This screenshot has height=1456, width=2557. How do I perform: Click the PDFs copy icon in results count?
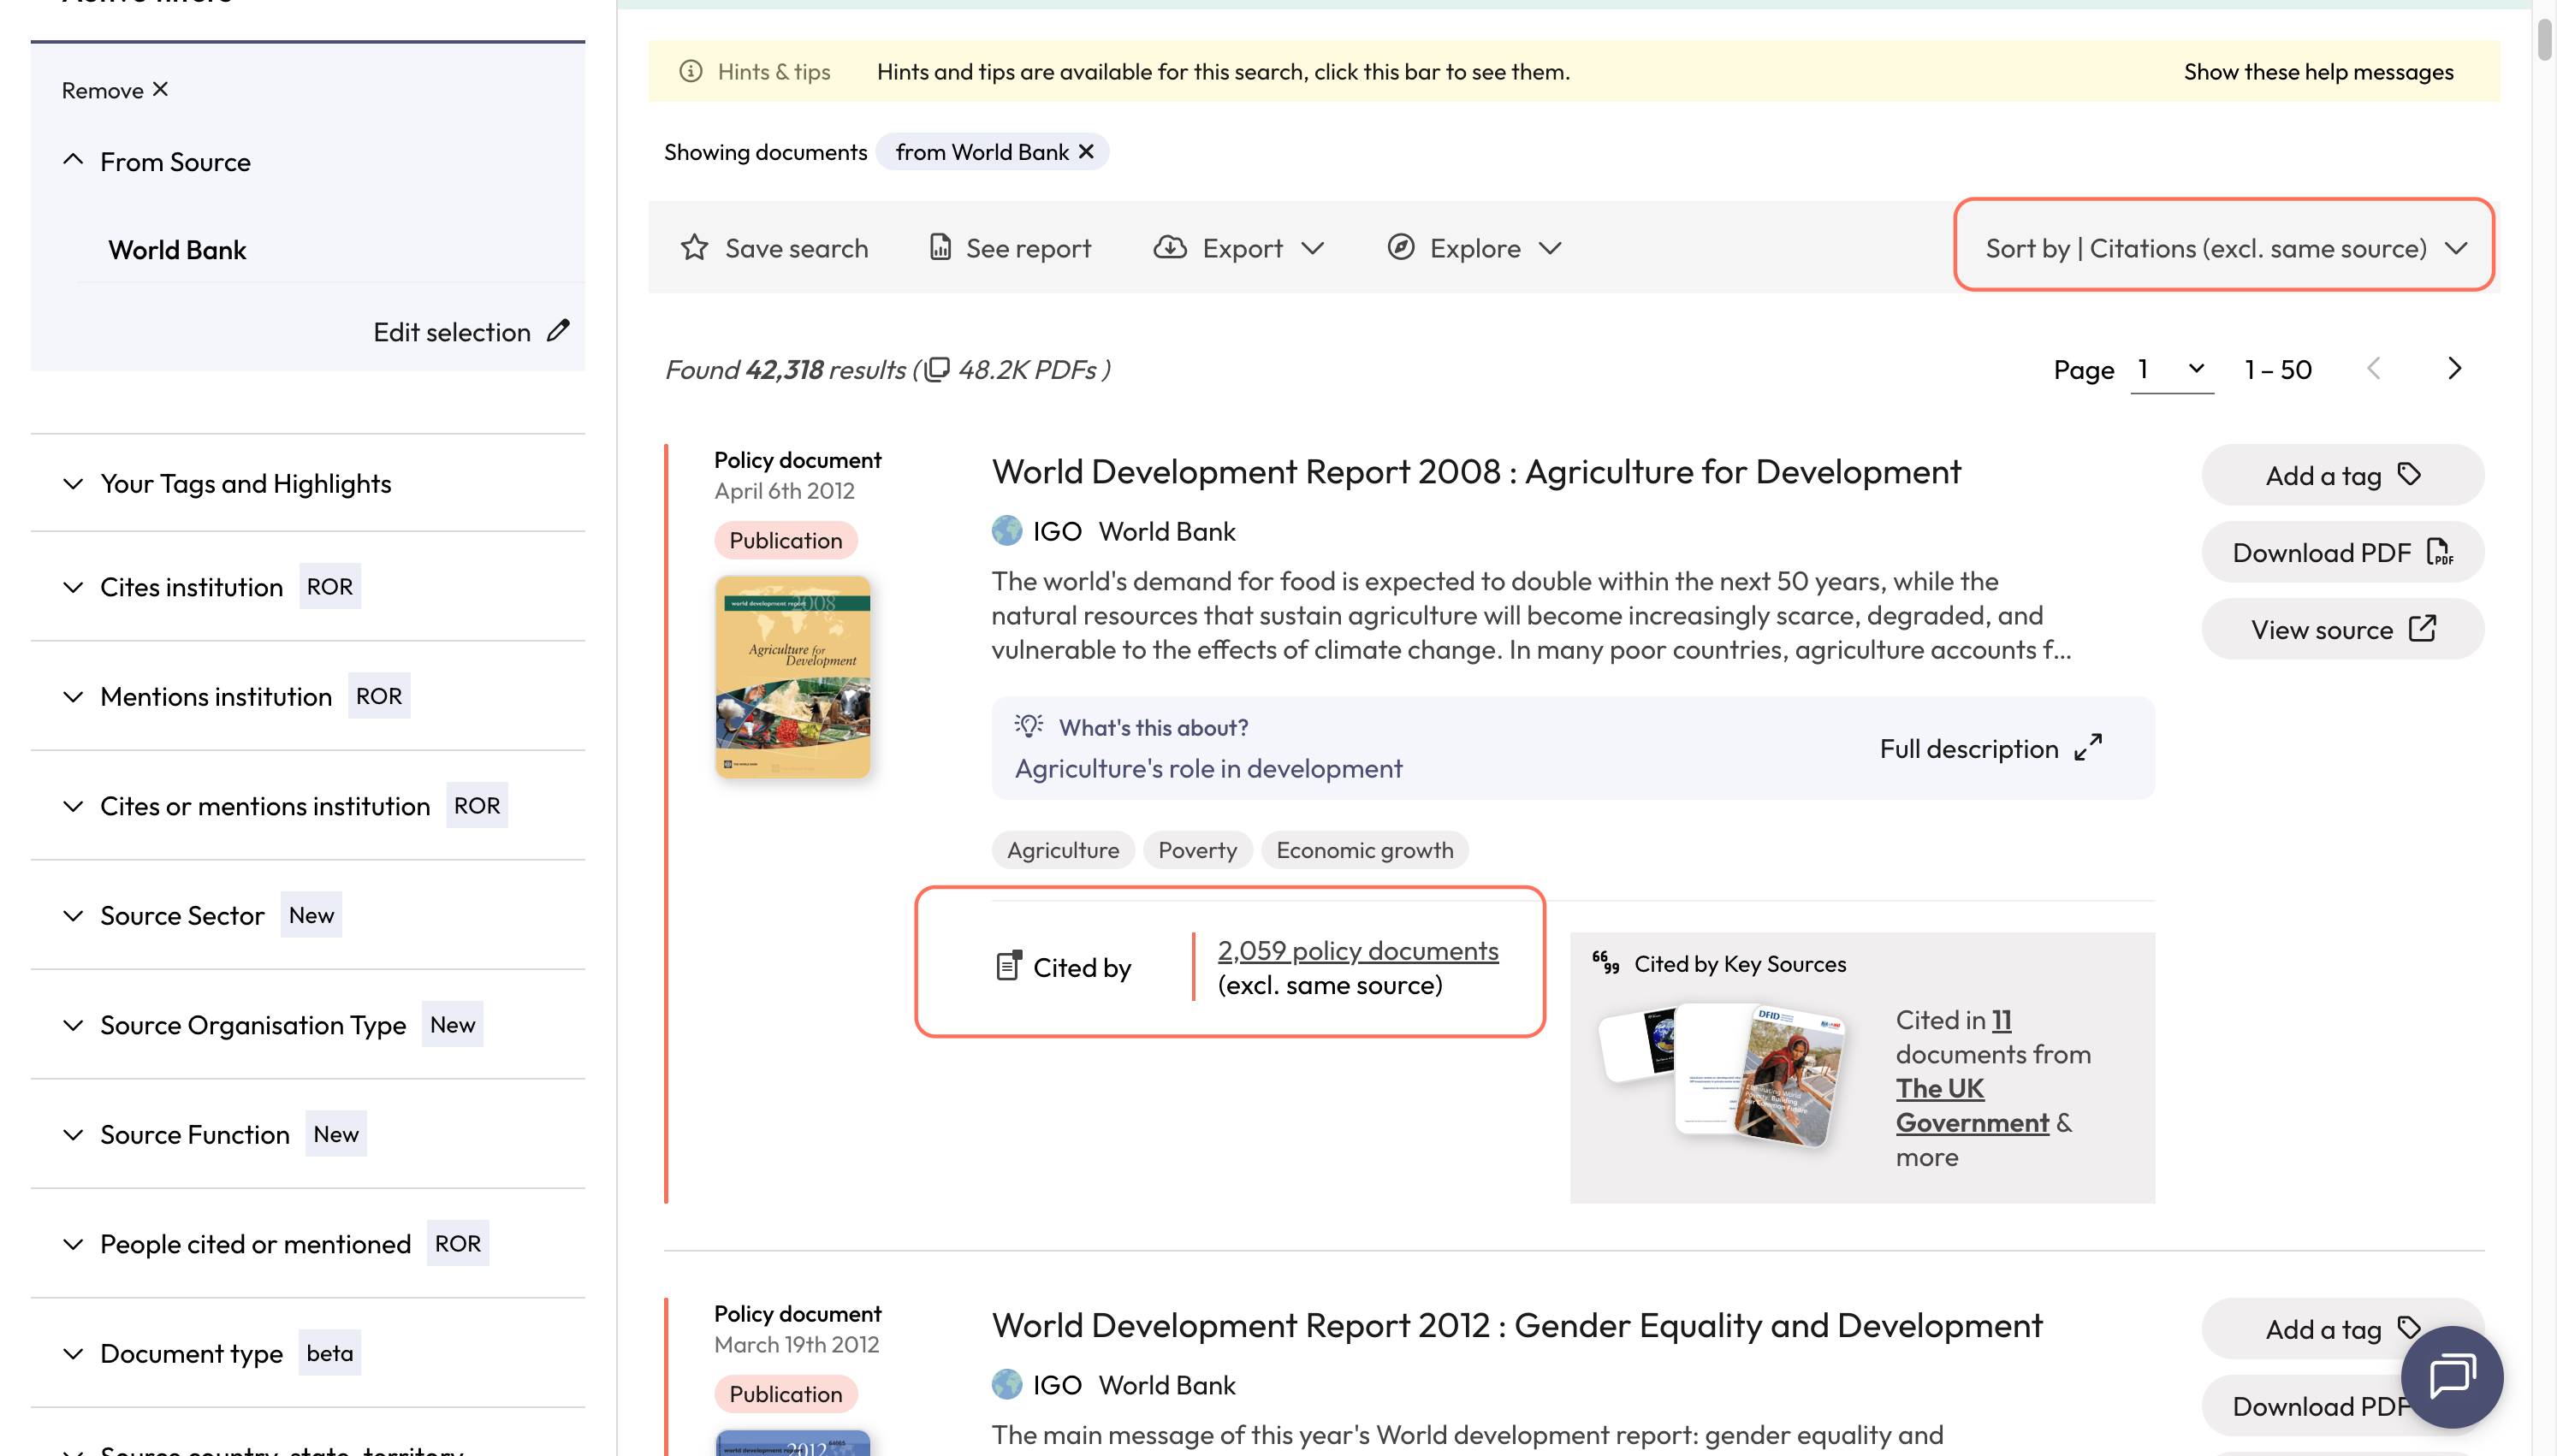pyautogui.click(x=937, y=369)
